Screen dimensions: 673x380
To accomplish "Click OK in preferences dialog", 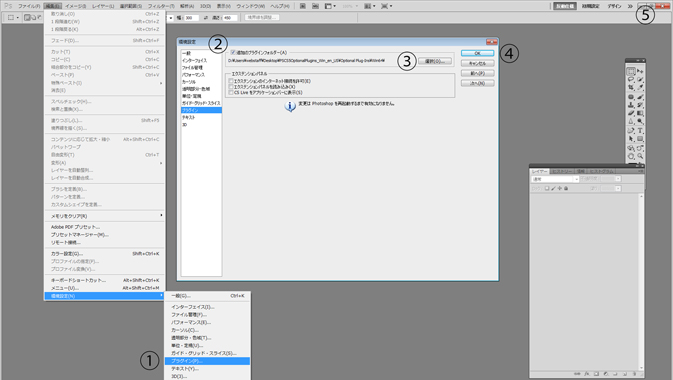I will [477, 53].
